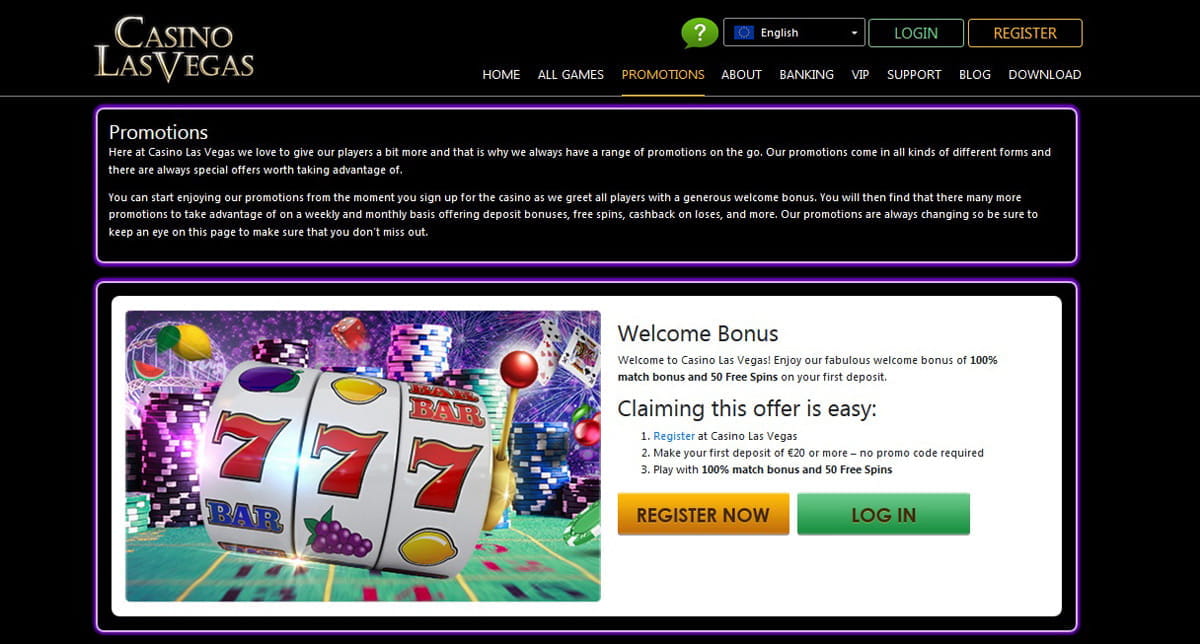Screen dimensions: 1200x644
Task: Click the Register link in step one
Action: 674,436
